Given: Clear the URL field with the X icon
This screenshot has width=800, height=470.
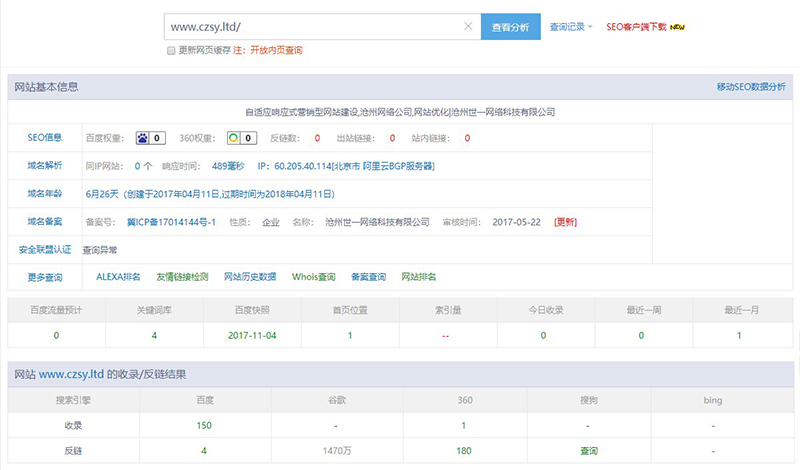Looking at the screenshot, I should click(468, 27).
